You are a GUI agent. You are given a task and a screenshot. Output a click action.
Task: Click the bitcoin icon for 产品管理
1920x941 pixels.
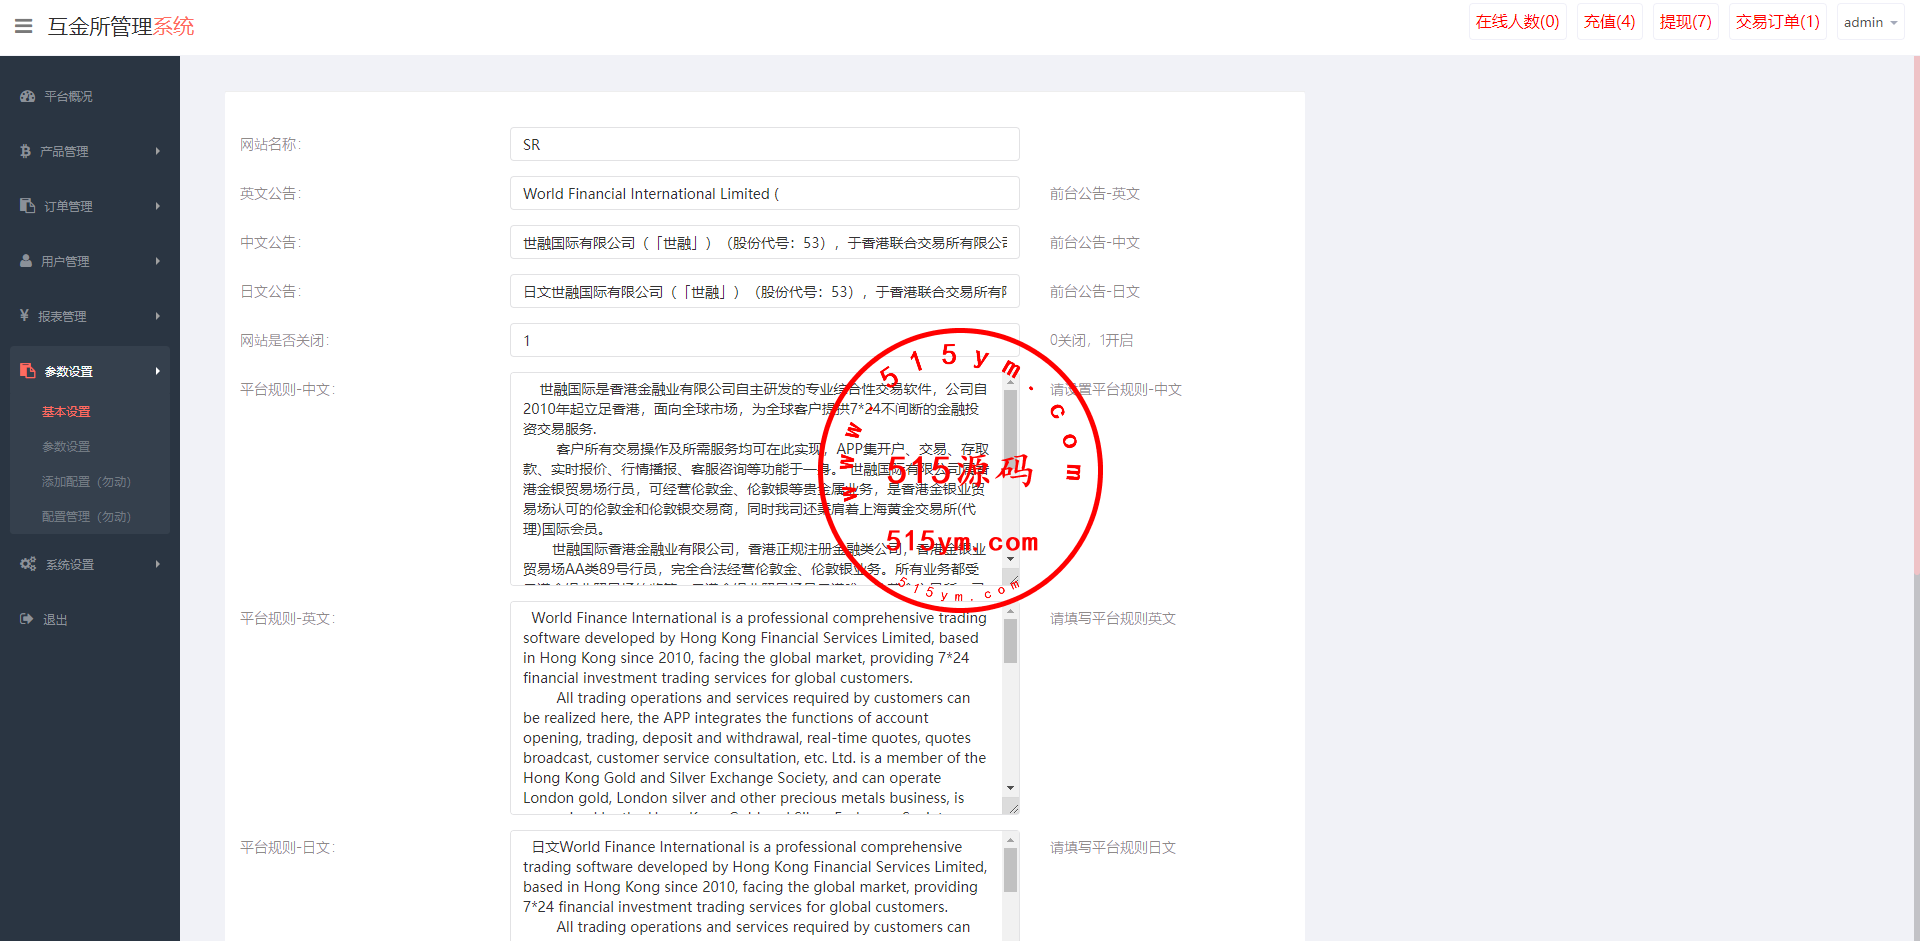click(x=26, y=151)
